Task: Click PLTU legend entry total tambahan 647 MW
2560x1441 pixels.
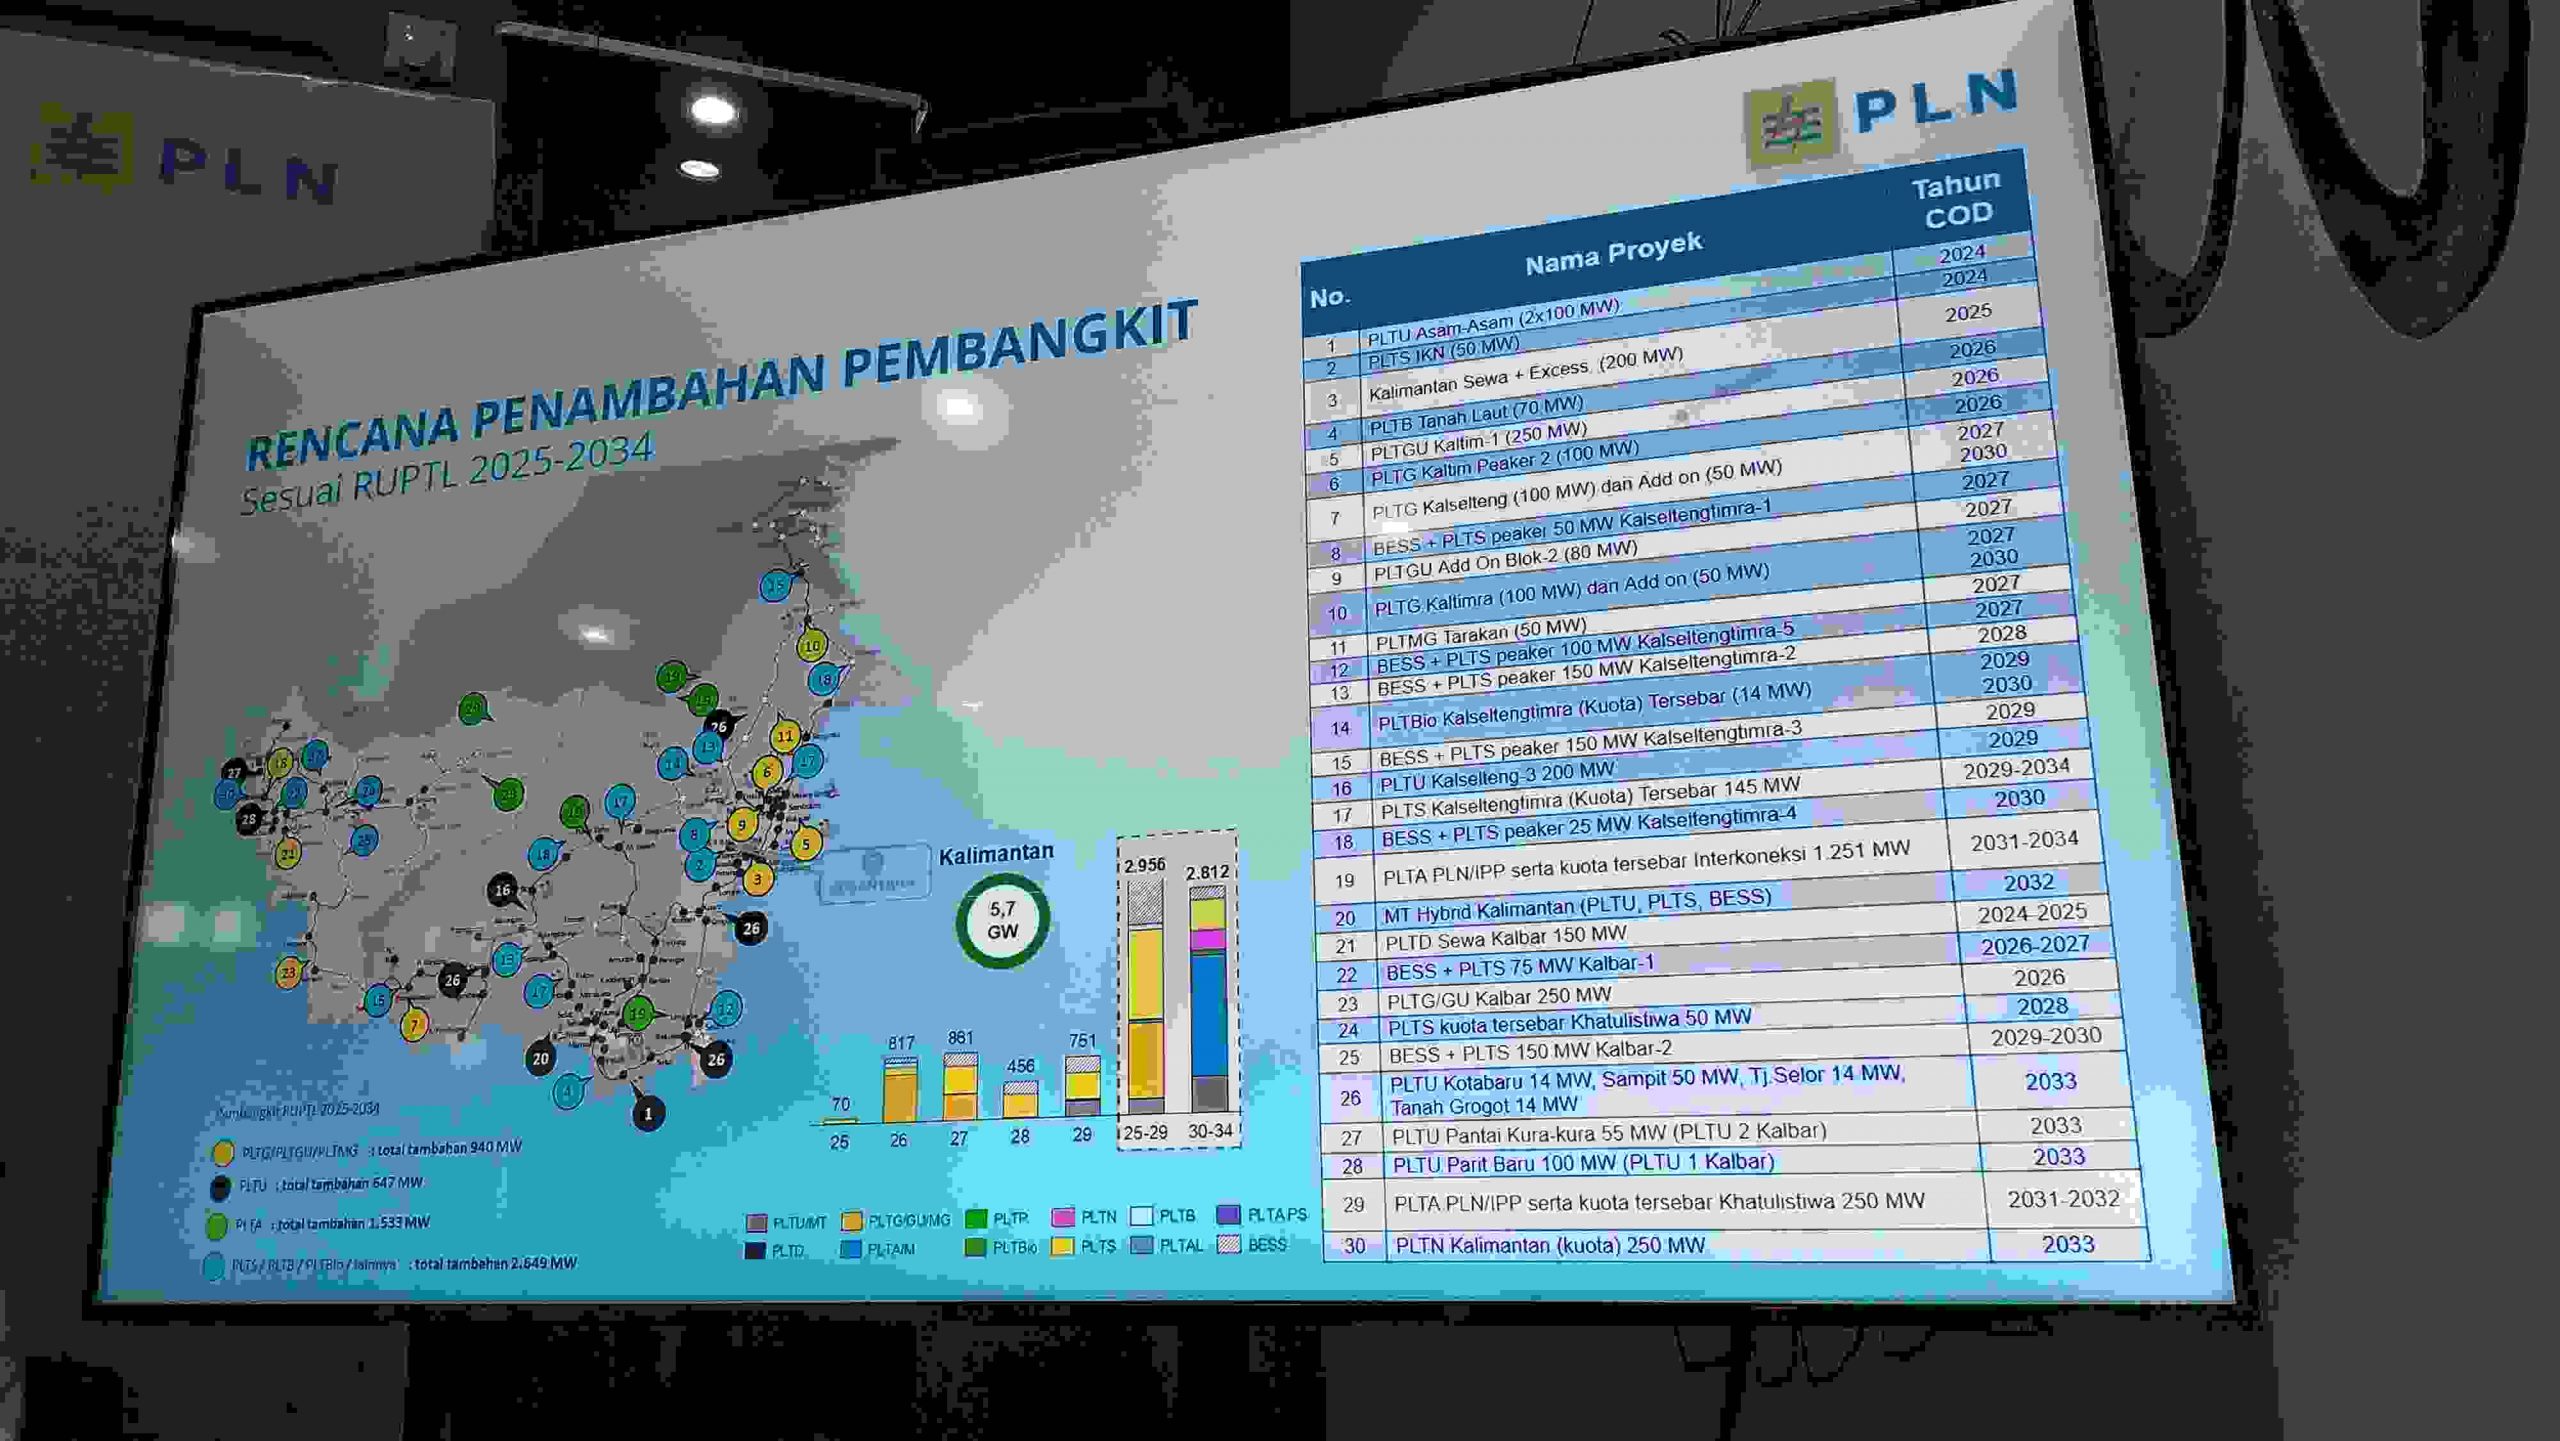Action: [x=320, y=1185]
